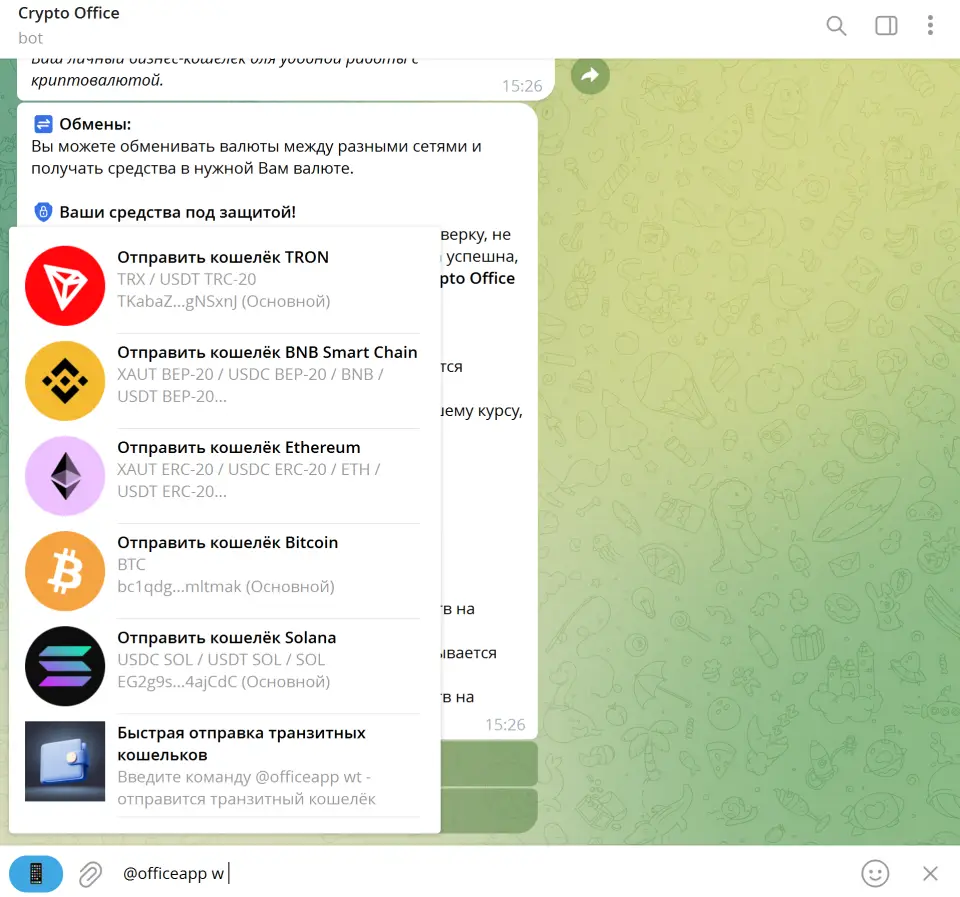Focus the message input field
Image resolution: width=960 pixels, height=897 pixels.
[484, 874]
